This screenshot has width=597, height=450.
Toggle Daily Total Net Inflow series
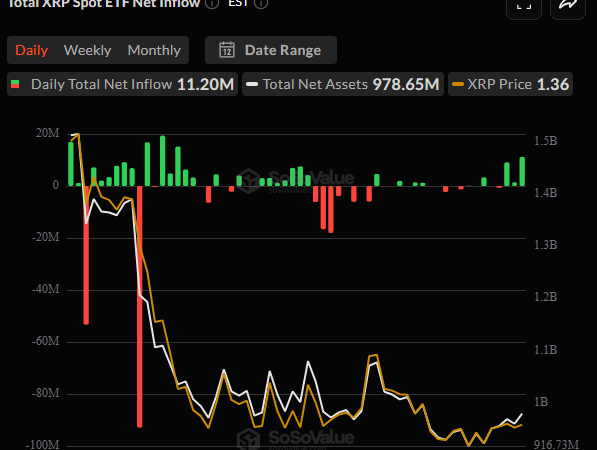[122, 84]
